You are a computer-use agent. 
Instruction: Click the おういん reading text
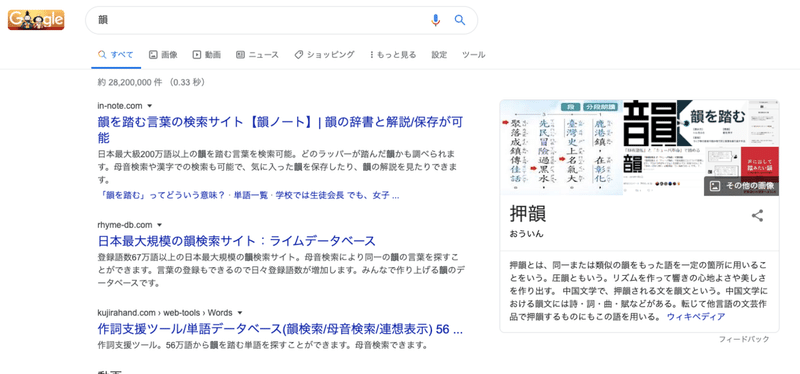click(x=526, y=234)
